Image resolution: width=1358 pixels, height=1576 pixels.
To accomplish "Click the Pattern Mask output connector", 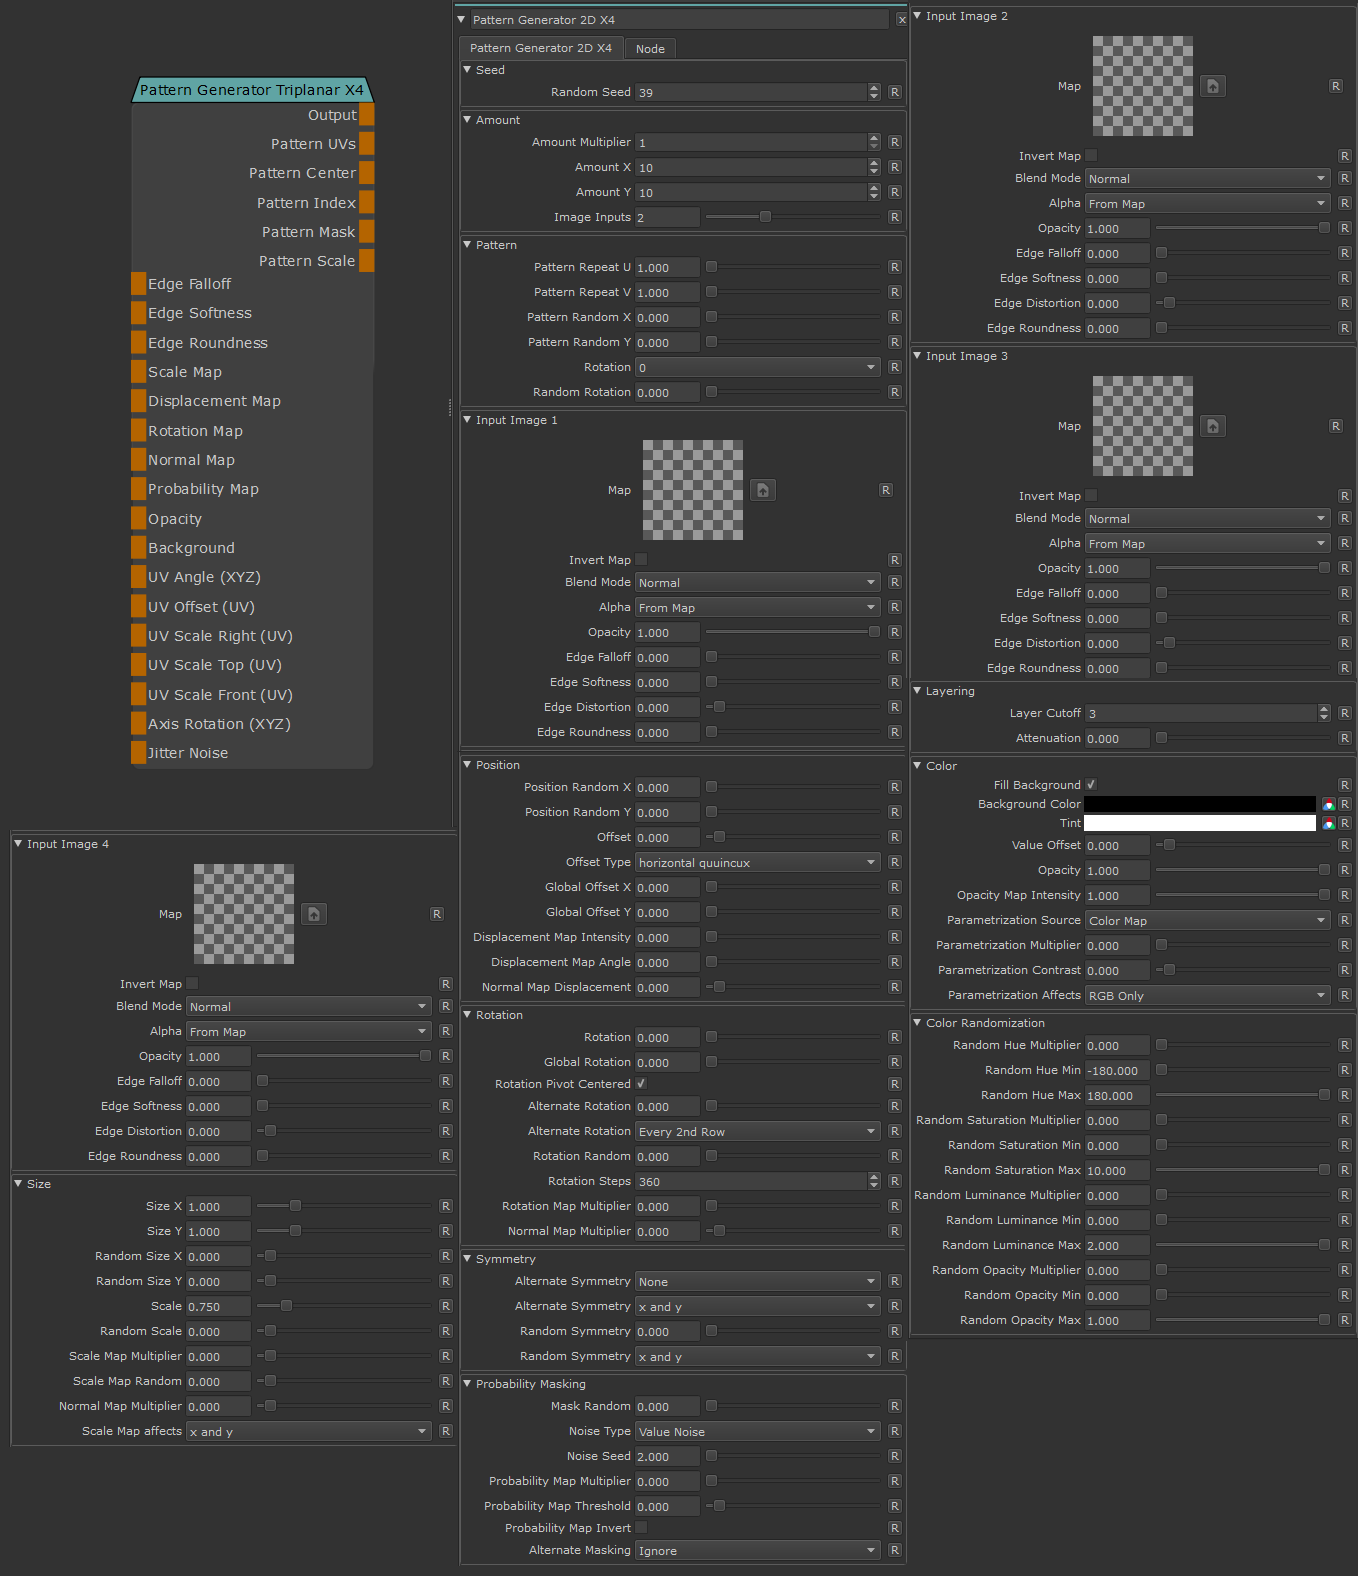I will (367, 232).
